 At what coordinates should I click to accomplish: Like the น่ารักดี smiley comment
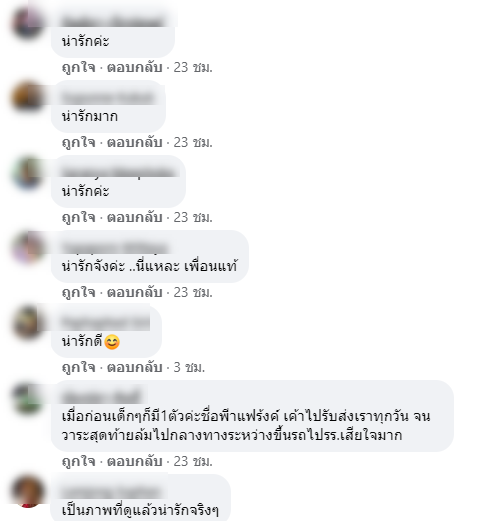79,368
